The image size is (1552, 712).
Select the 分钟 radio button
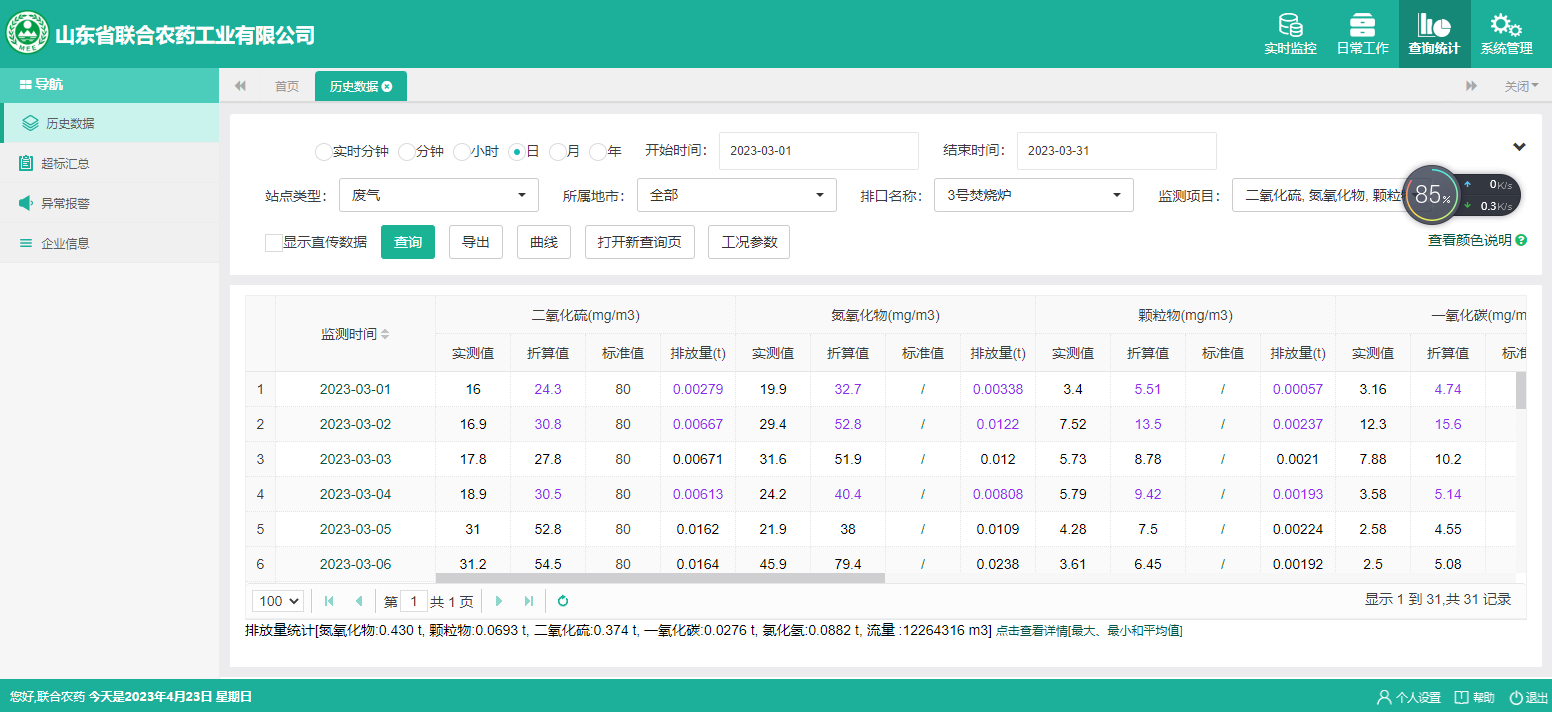pos(406,152)
